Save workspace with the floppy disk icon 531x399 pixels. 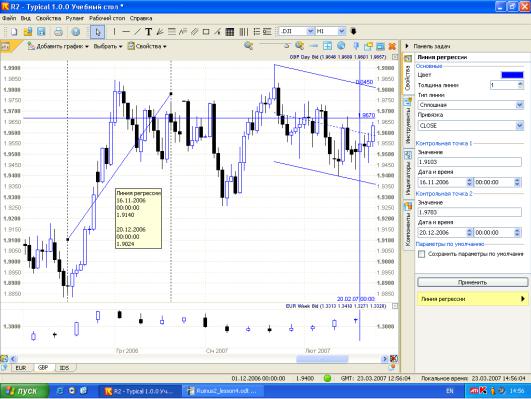click(41, 32)
